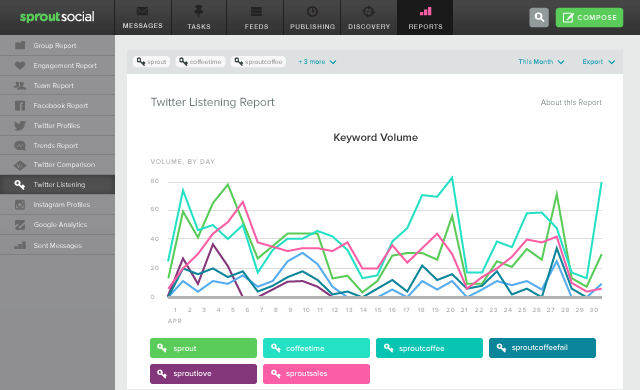Click the sprout keyword filter chip
The width and height of the screenshot is (640, 390).
point(151,62)
